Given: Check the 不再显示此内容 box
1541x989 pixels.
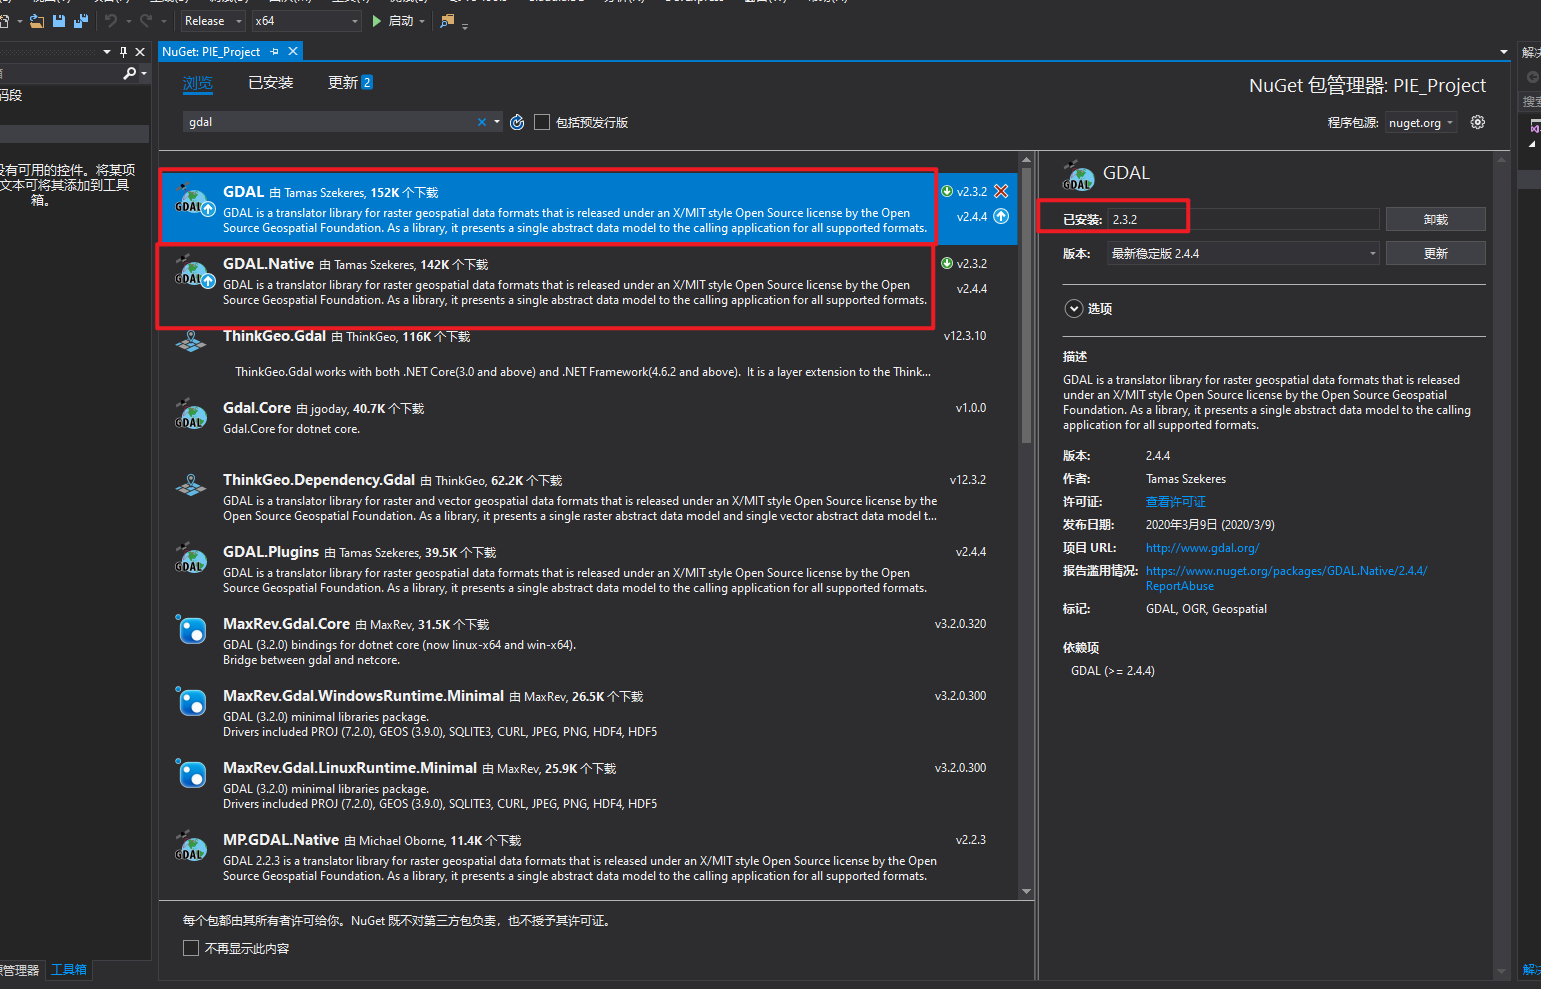Looking at the screenshot, I should tap(191, 947).
